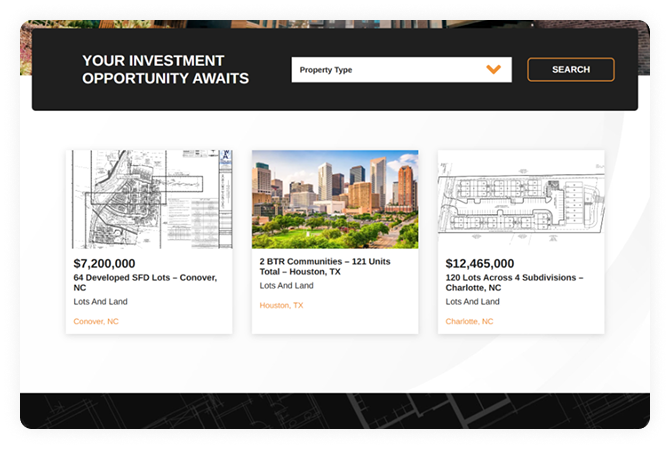The image size is (670, 449).
Task: Open the 64 Developed SFD Lots – Conover listing
Action: (145, 282)
